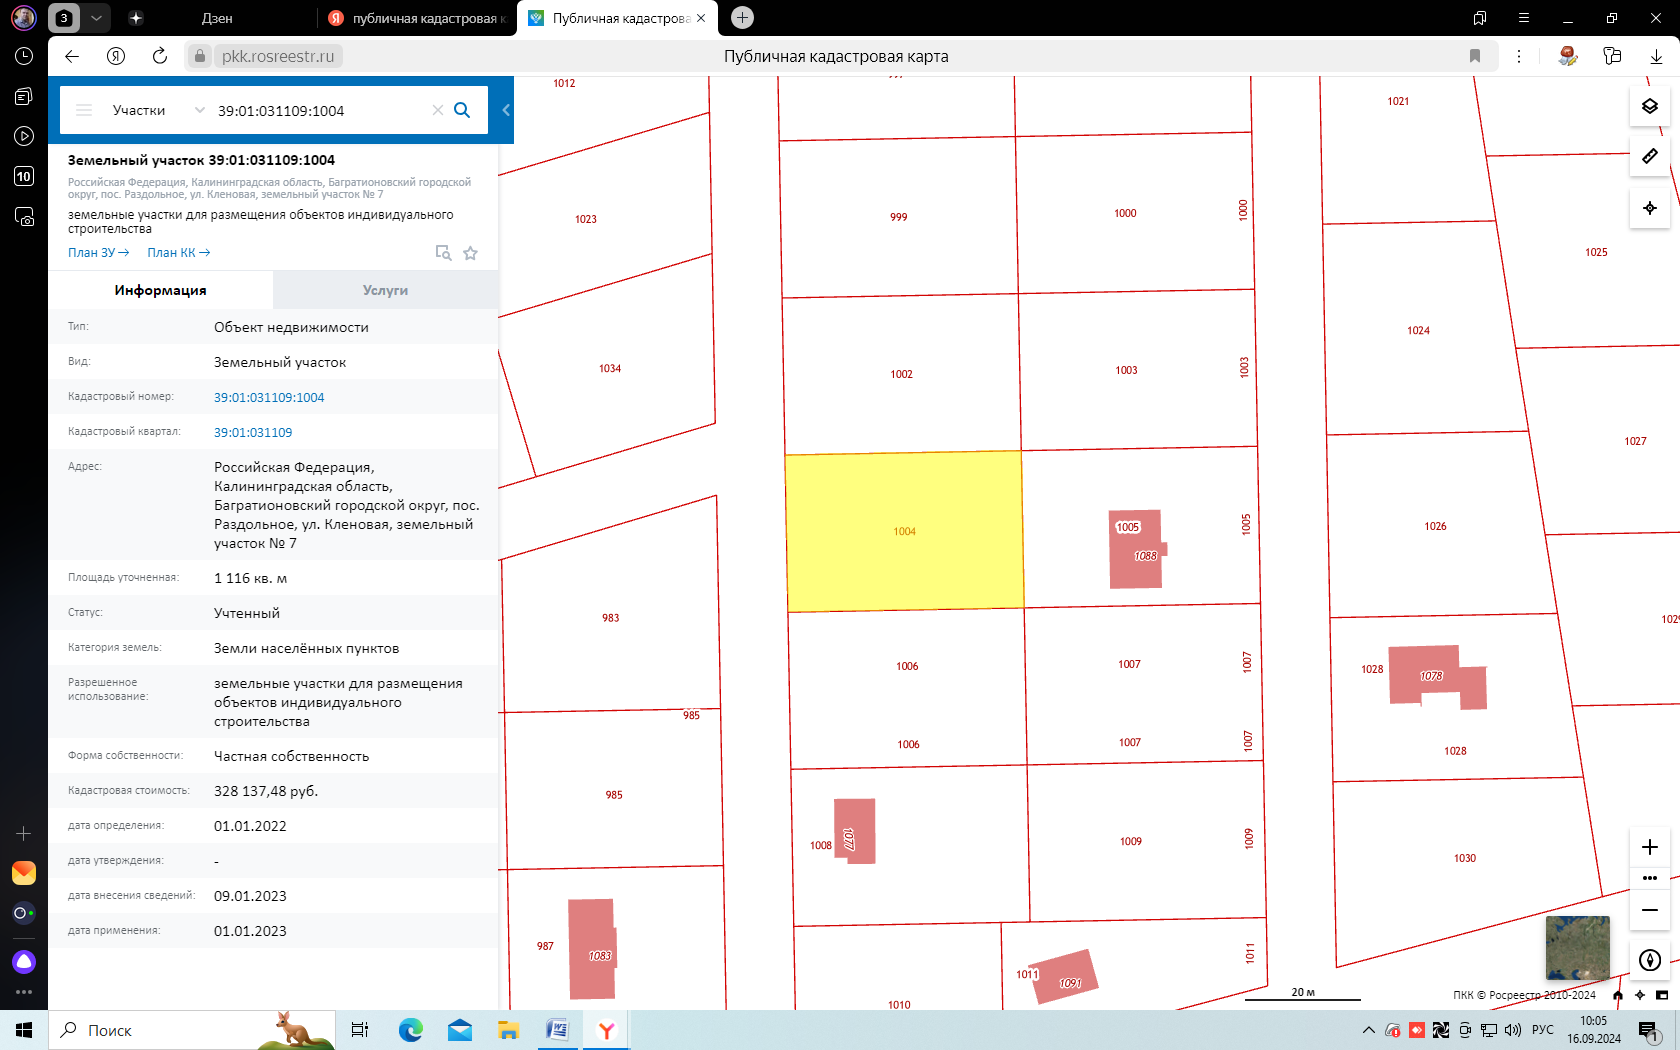
Task: Run search with magnifier icon
Action: [462, 110]
